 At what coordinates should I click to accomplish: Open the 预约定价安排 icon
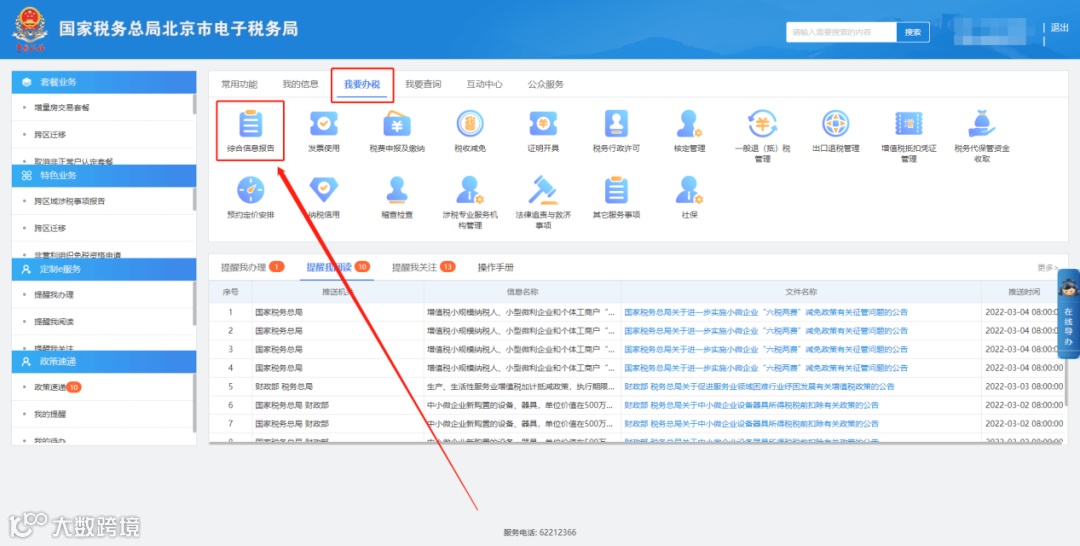(250, 198)
